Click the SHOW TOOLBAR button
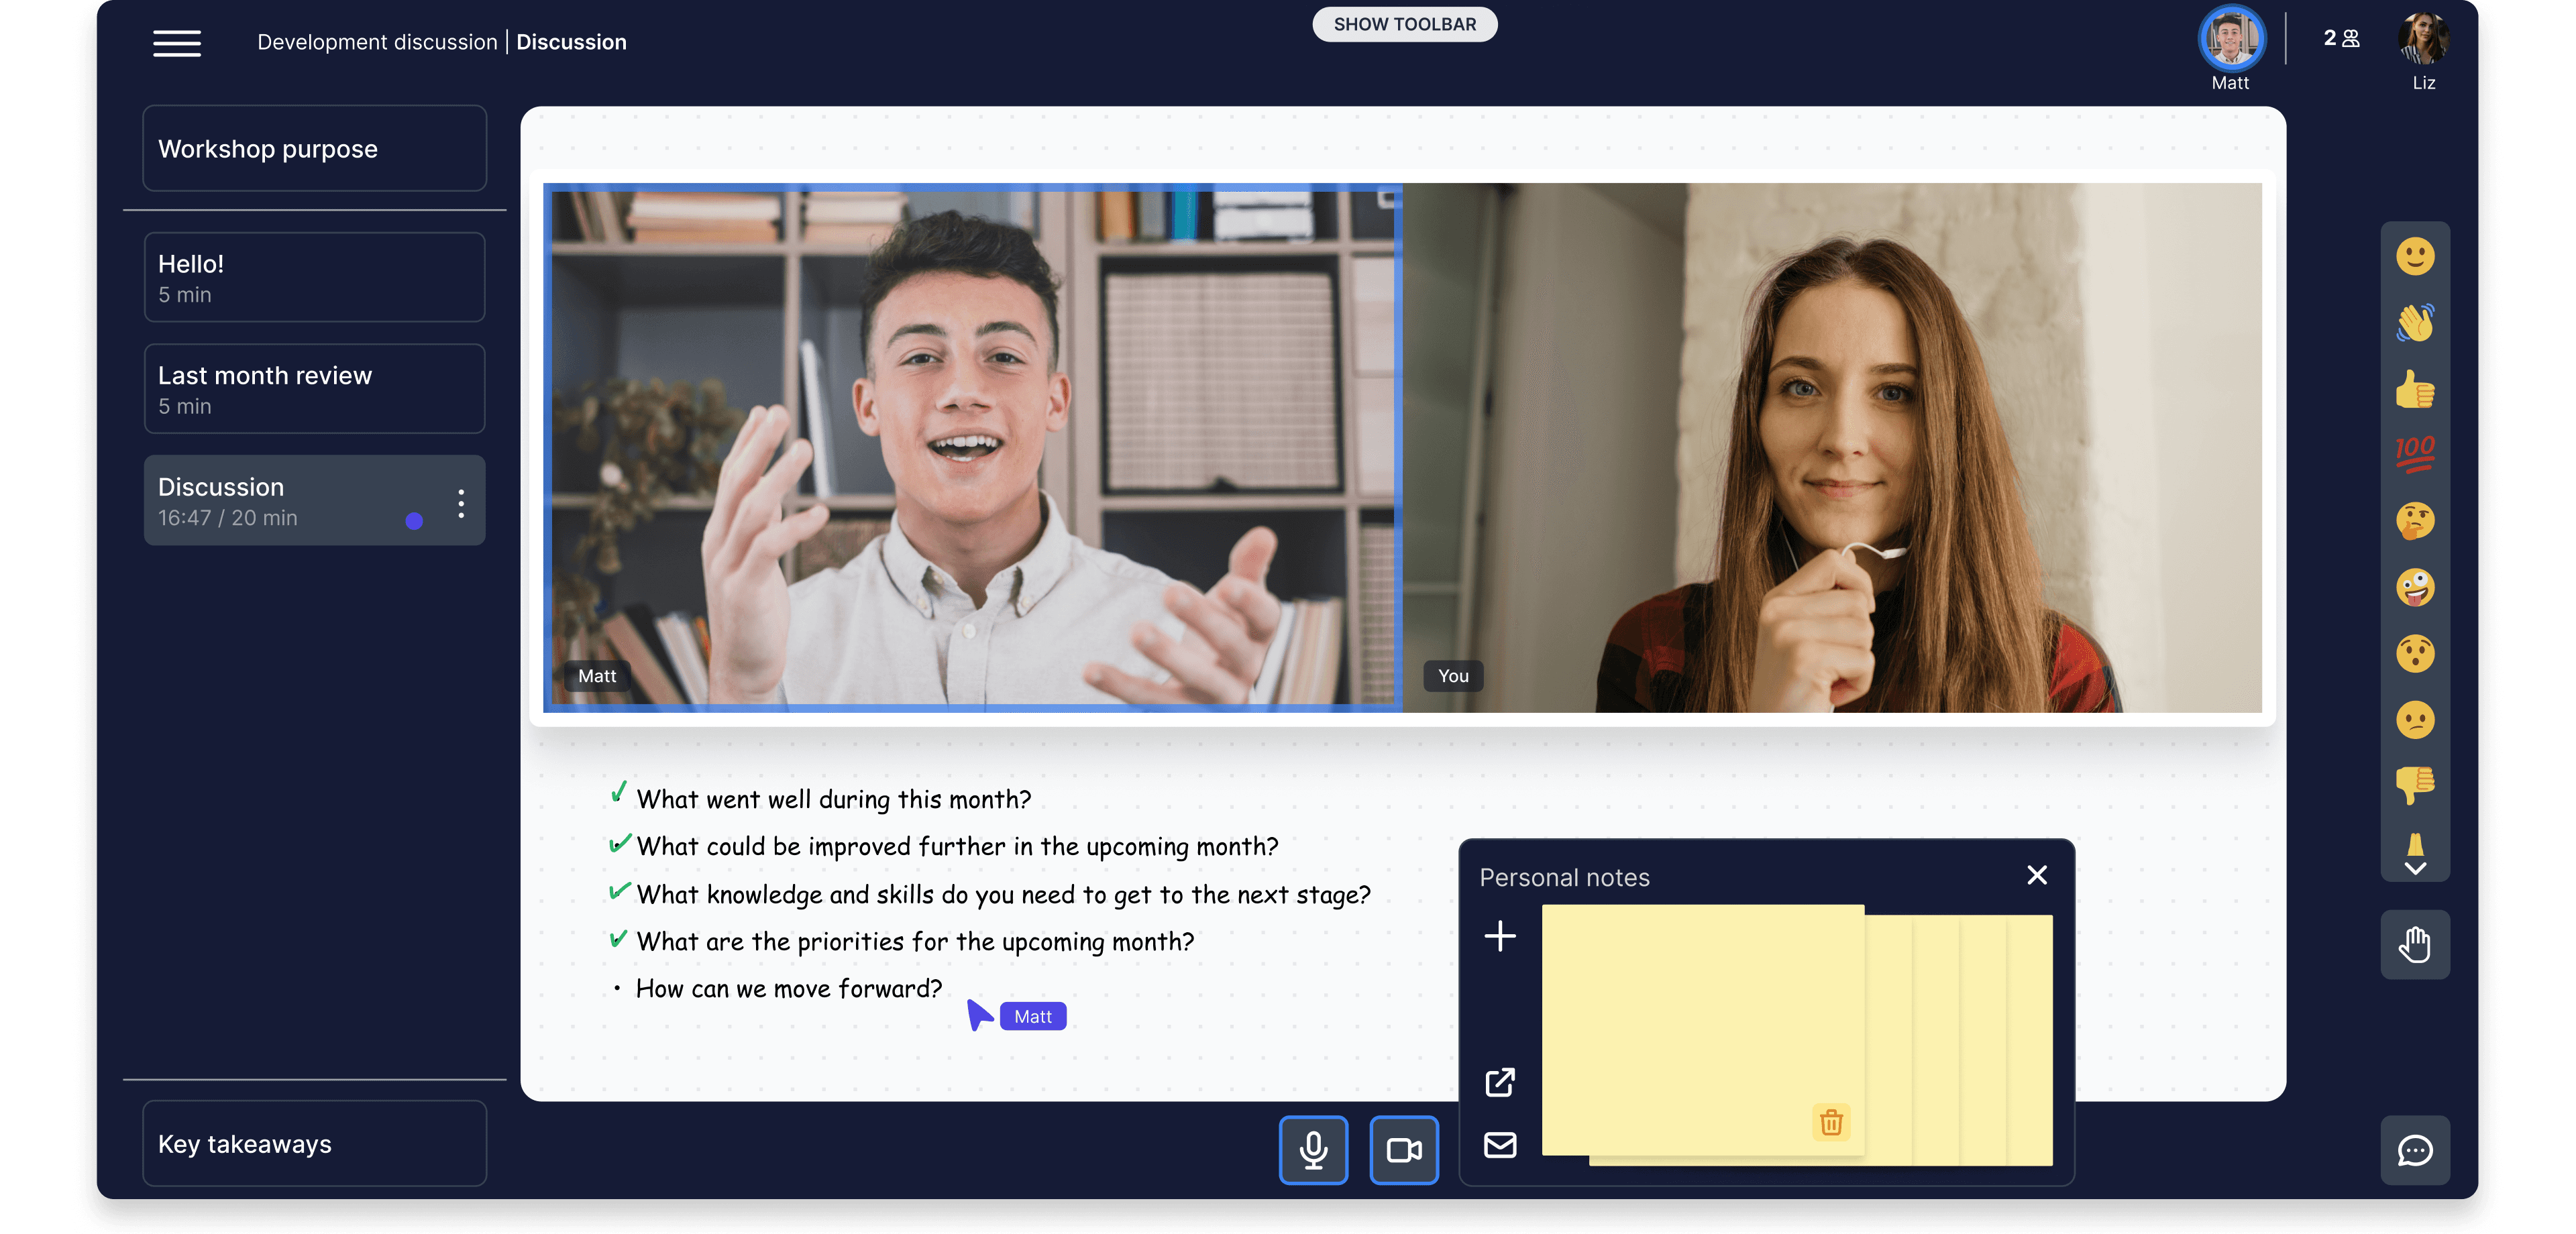The height and width of the screenshot is (1234, 2576). [1404, 24]
